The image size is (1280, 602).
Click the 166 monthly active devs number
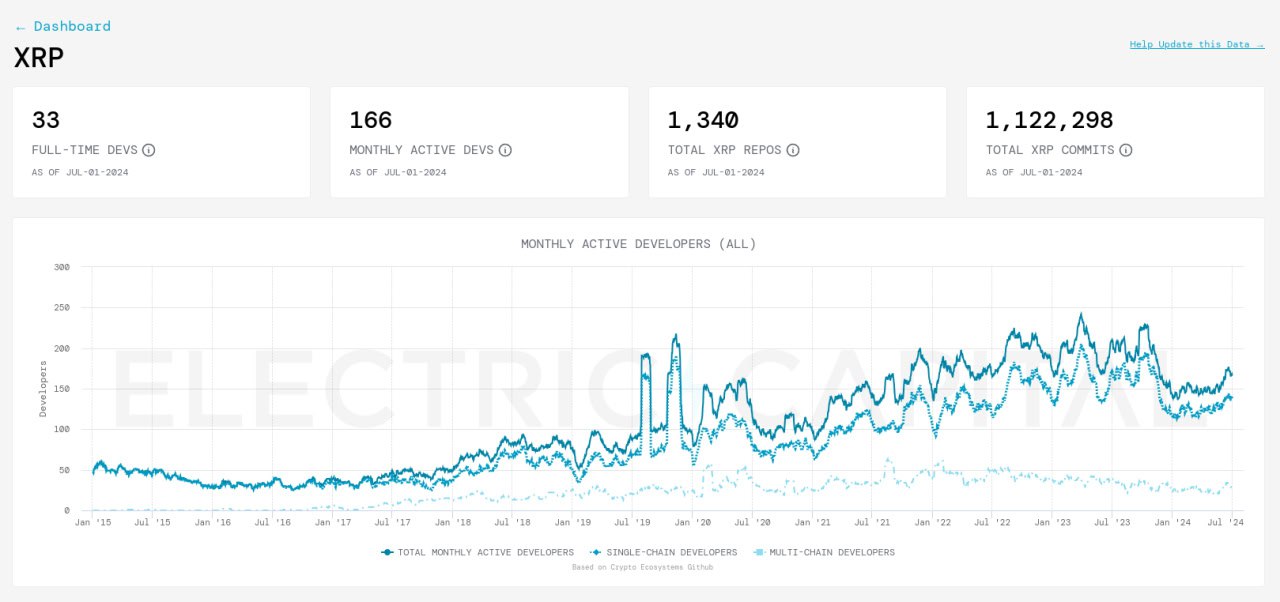[x=370, y=120]
